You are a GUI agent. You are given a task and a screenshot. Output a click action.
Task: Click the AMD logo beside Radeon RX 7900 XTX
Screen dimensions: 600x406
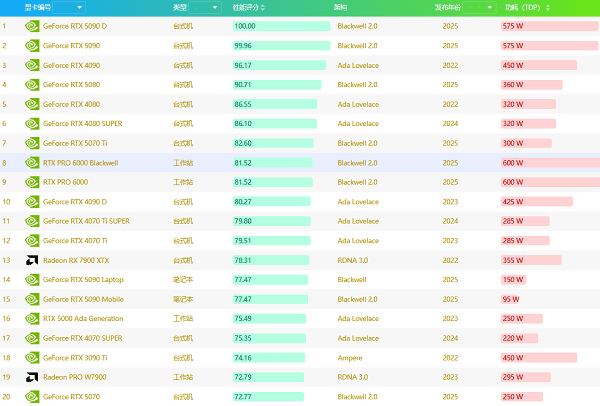pos(32,260)
